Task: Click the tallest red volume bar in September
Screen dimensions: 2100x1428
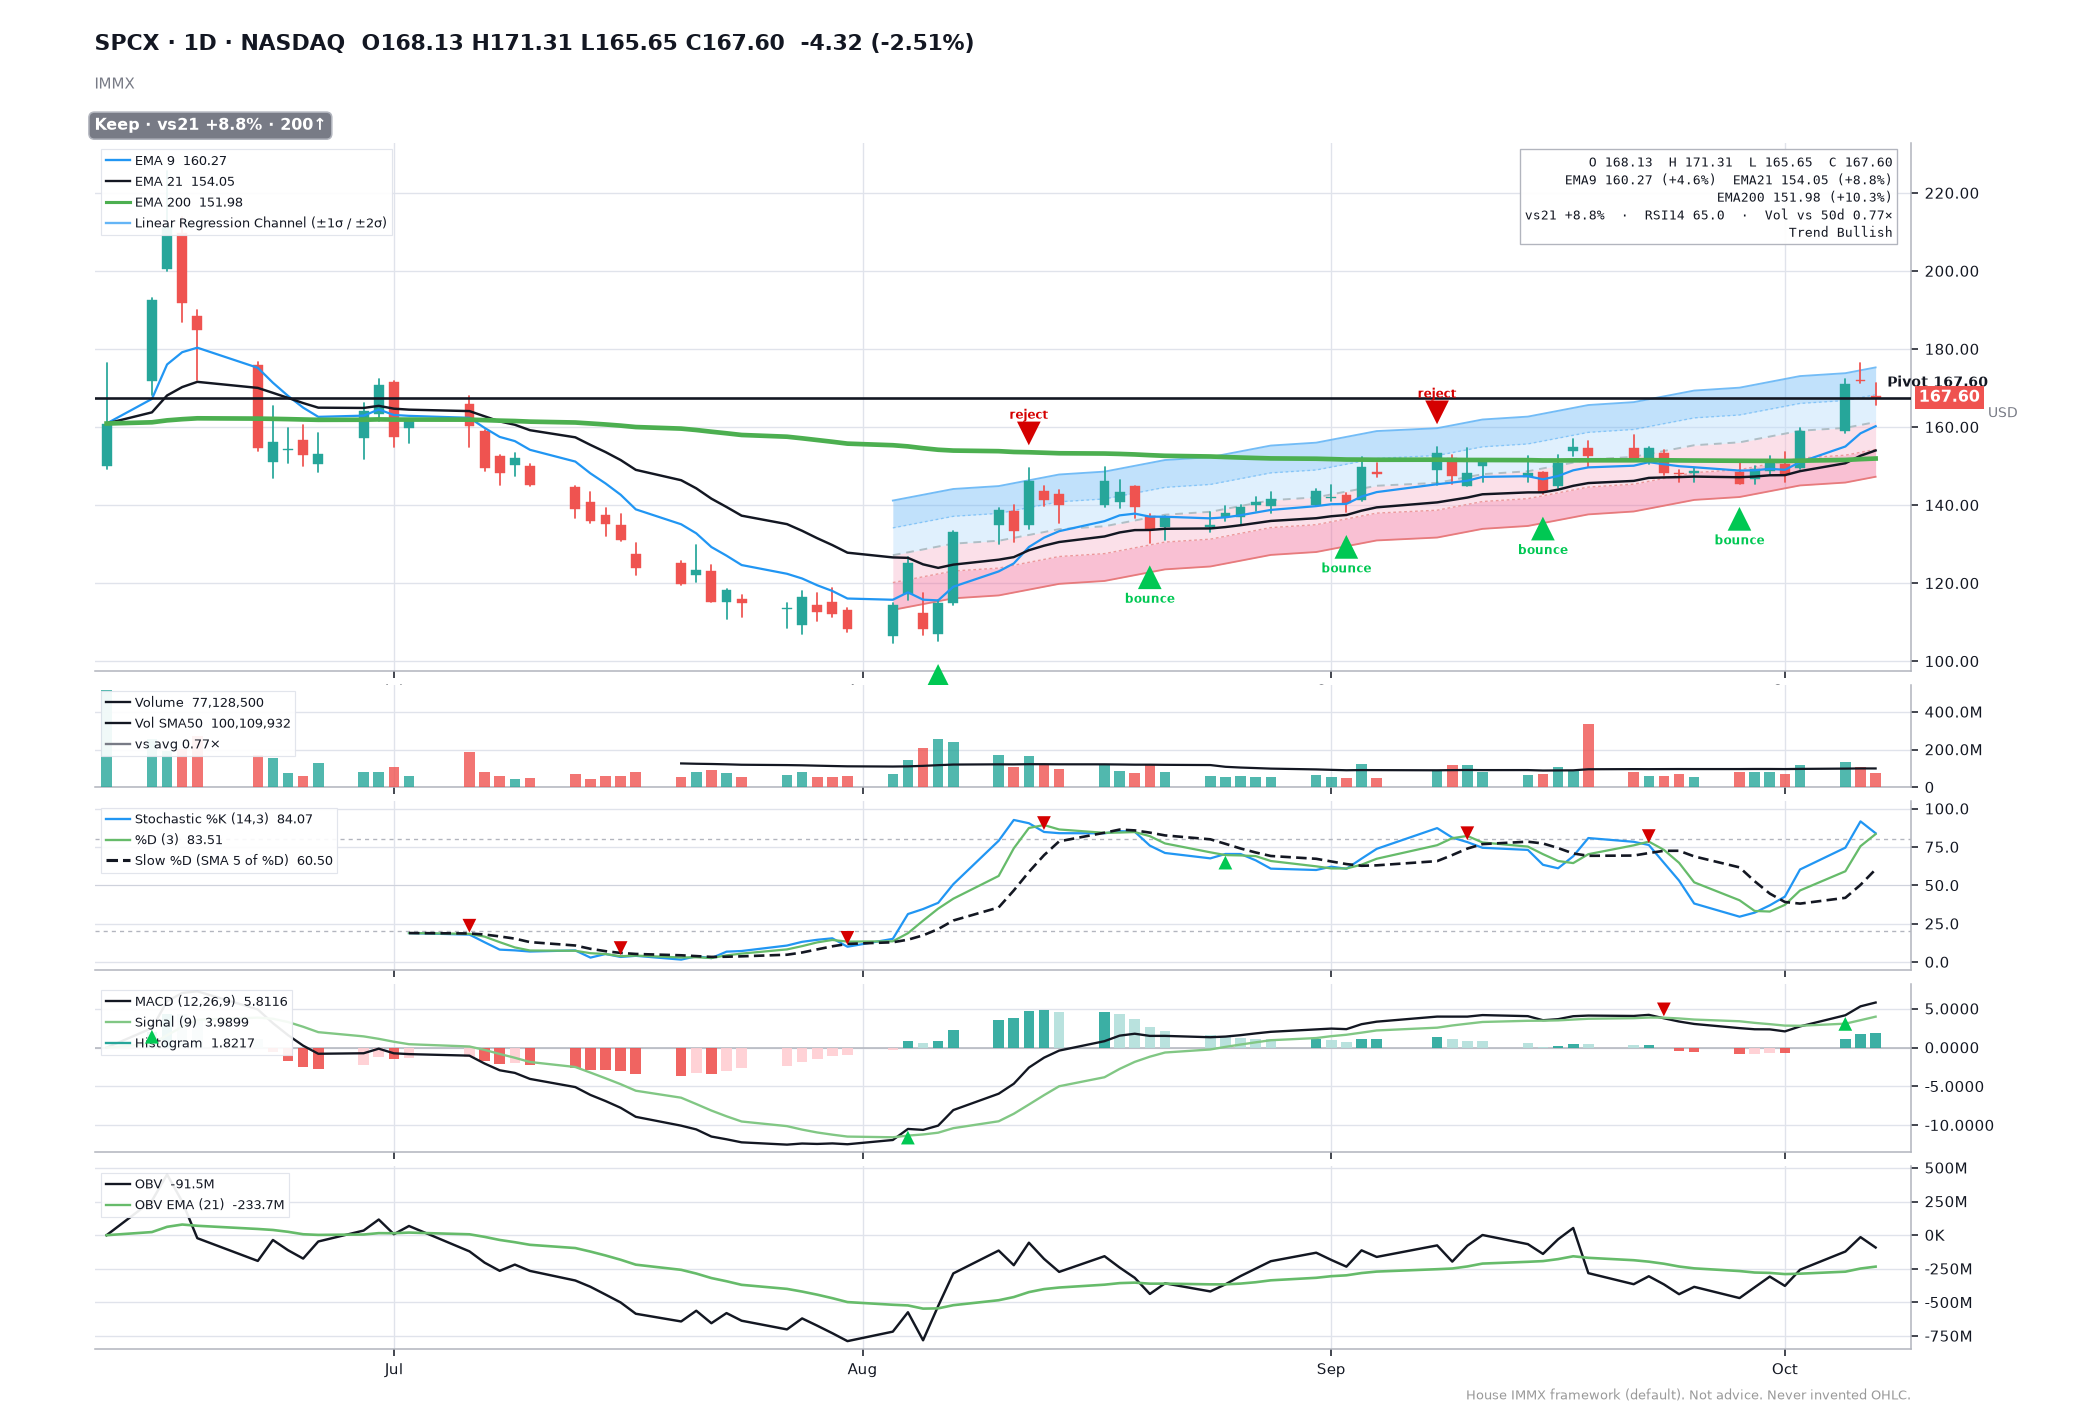Action: pos(1588,755)
